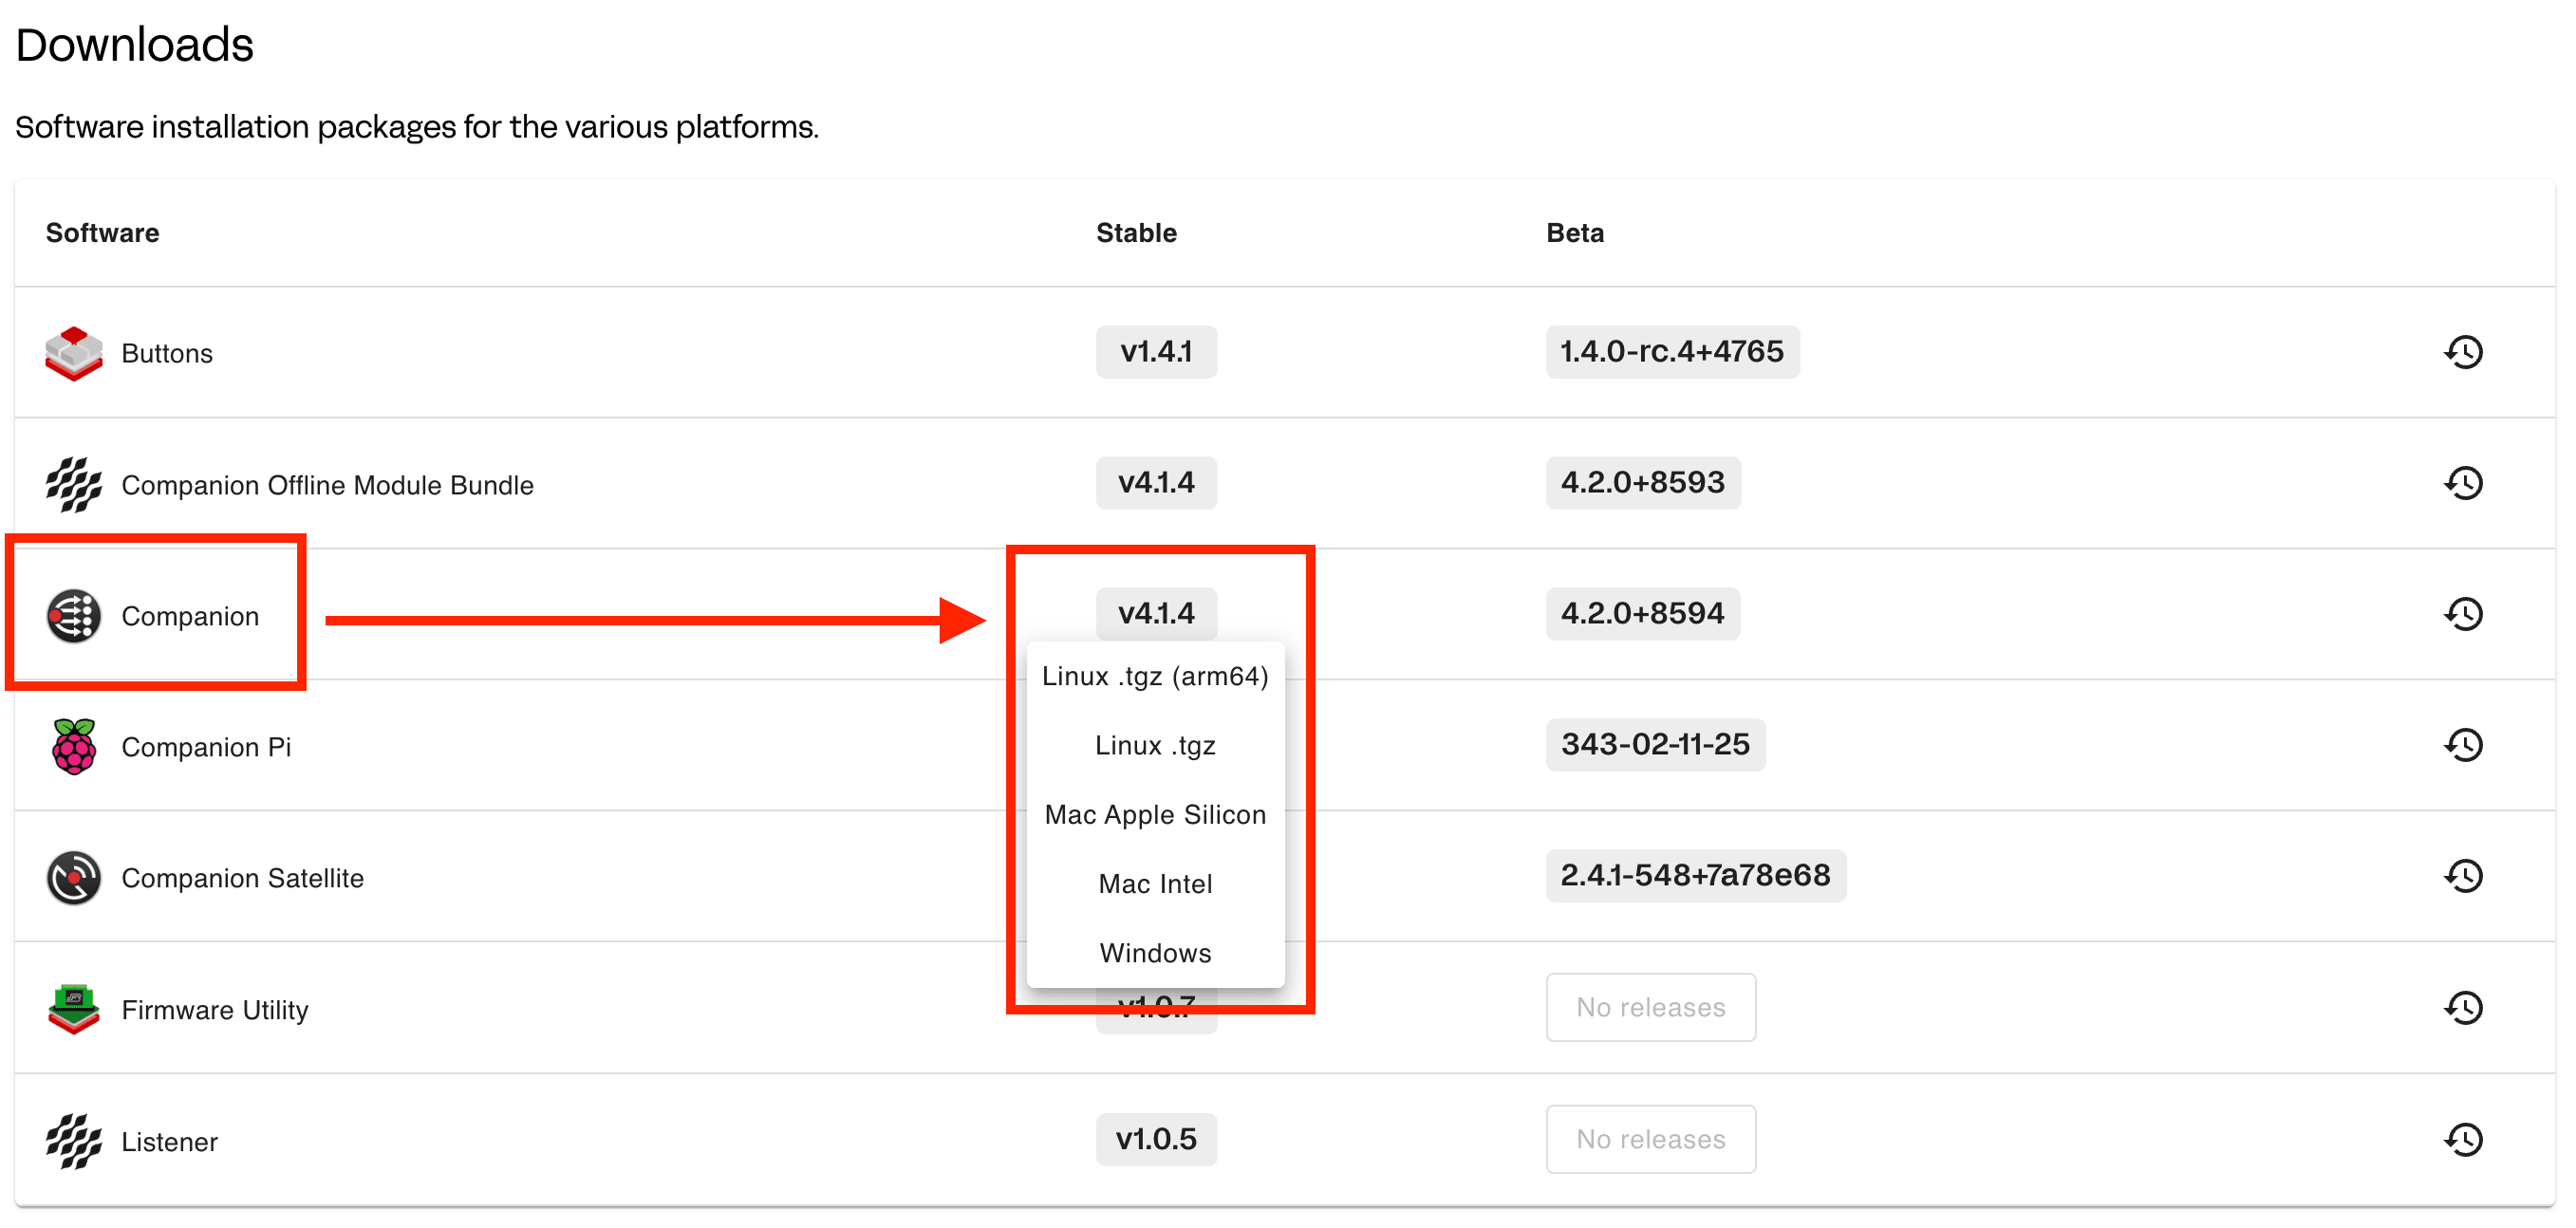Open Companion Pi beta 343-02-11-25 dropdown
The width and height of the screenshot is (2576, 1228).
pos(1655,745)
